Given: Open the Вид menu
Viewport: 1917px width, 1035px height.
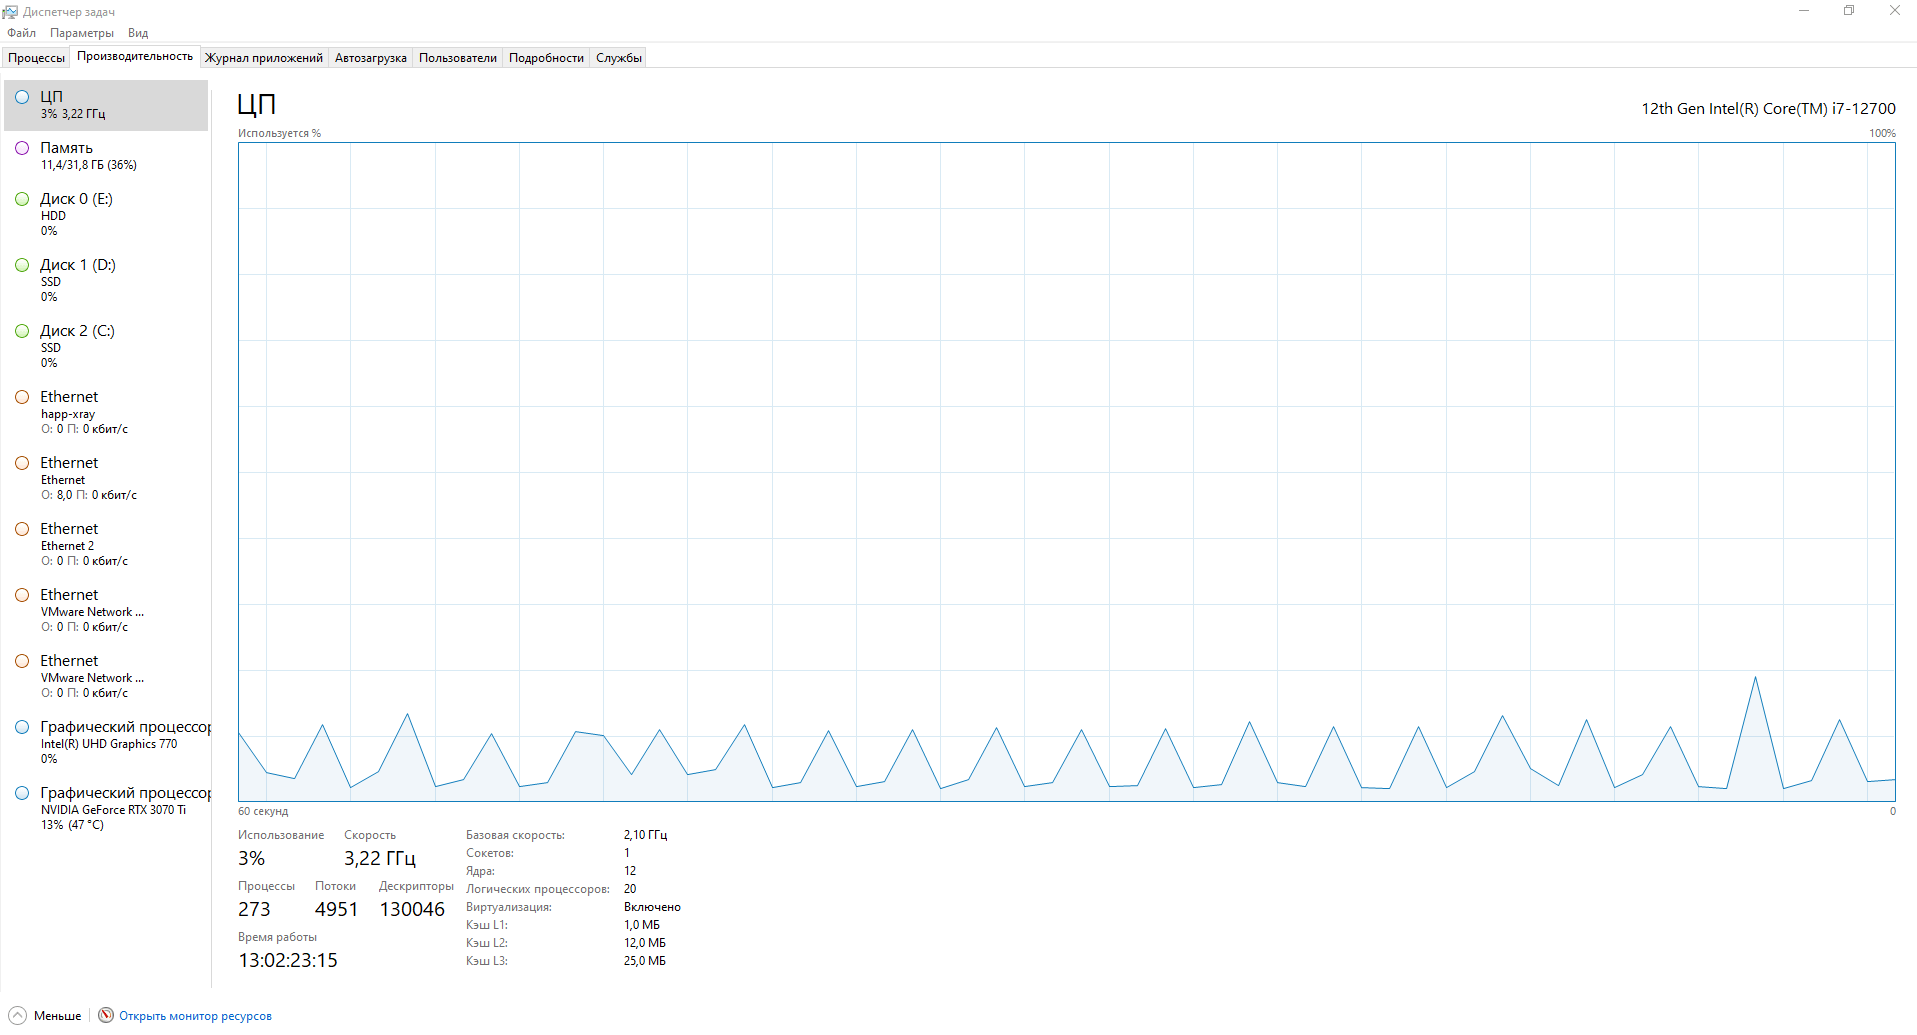Looking at the screenshot, I should coord(138,33).
